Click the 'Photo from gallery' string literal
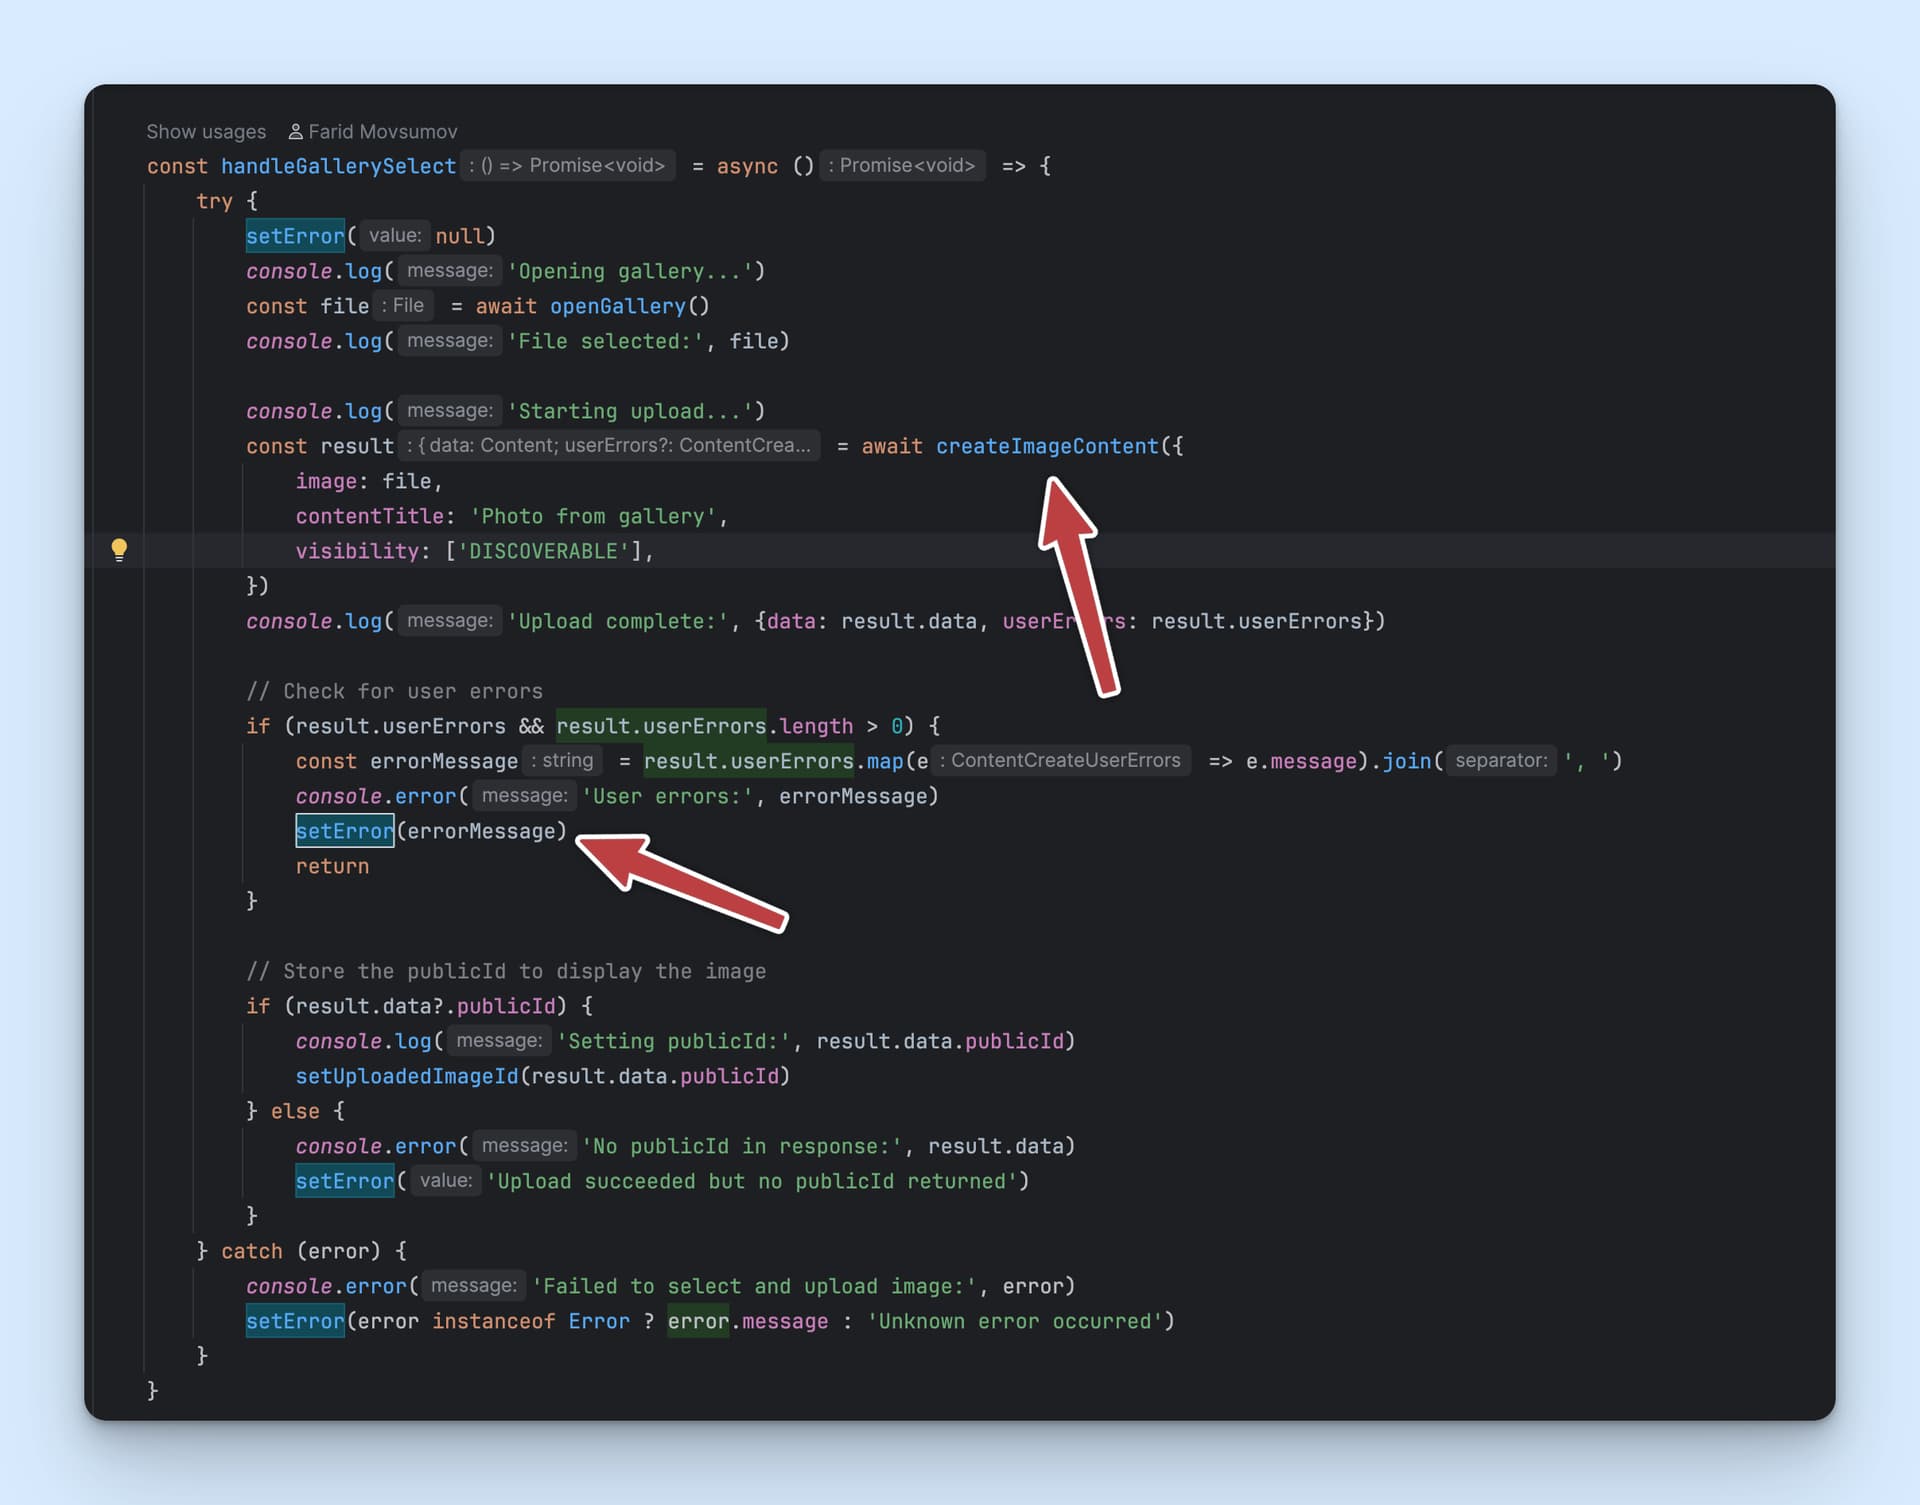Viewport: 1920px width, 1505px height. 593,516
